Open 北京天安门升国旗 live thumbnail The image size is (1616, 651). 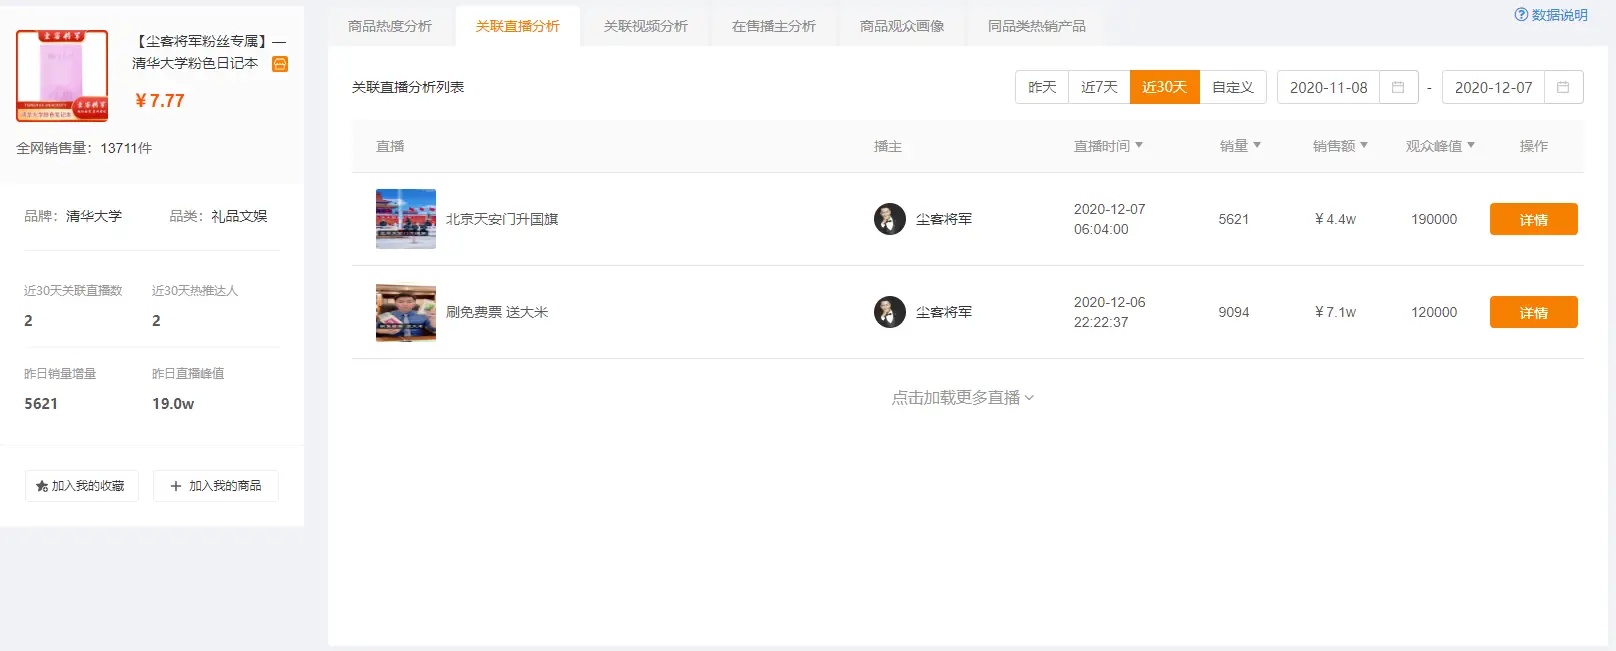pos(406,219)
